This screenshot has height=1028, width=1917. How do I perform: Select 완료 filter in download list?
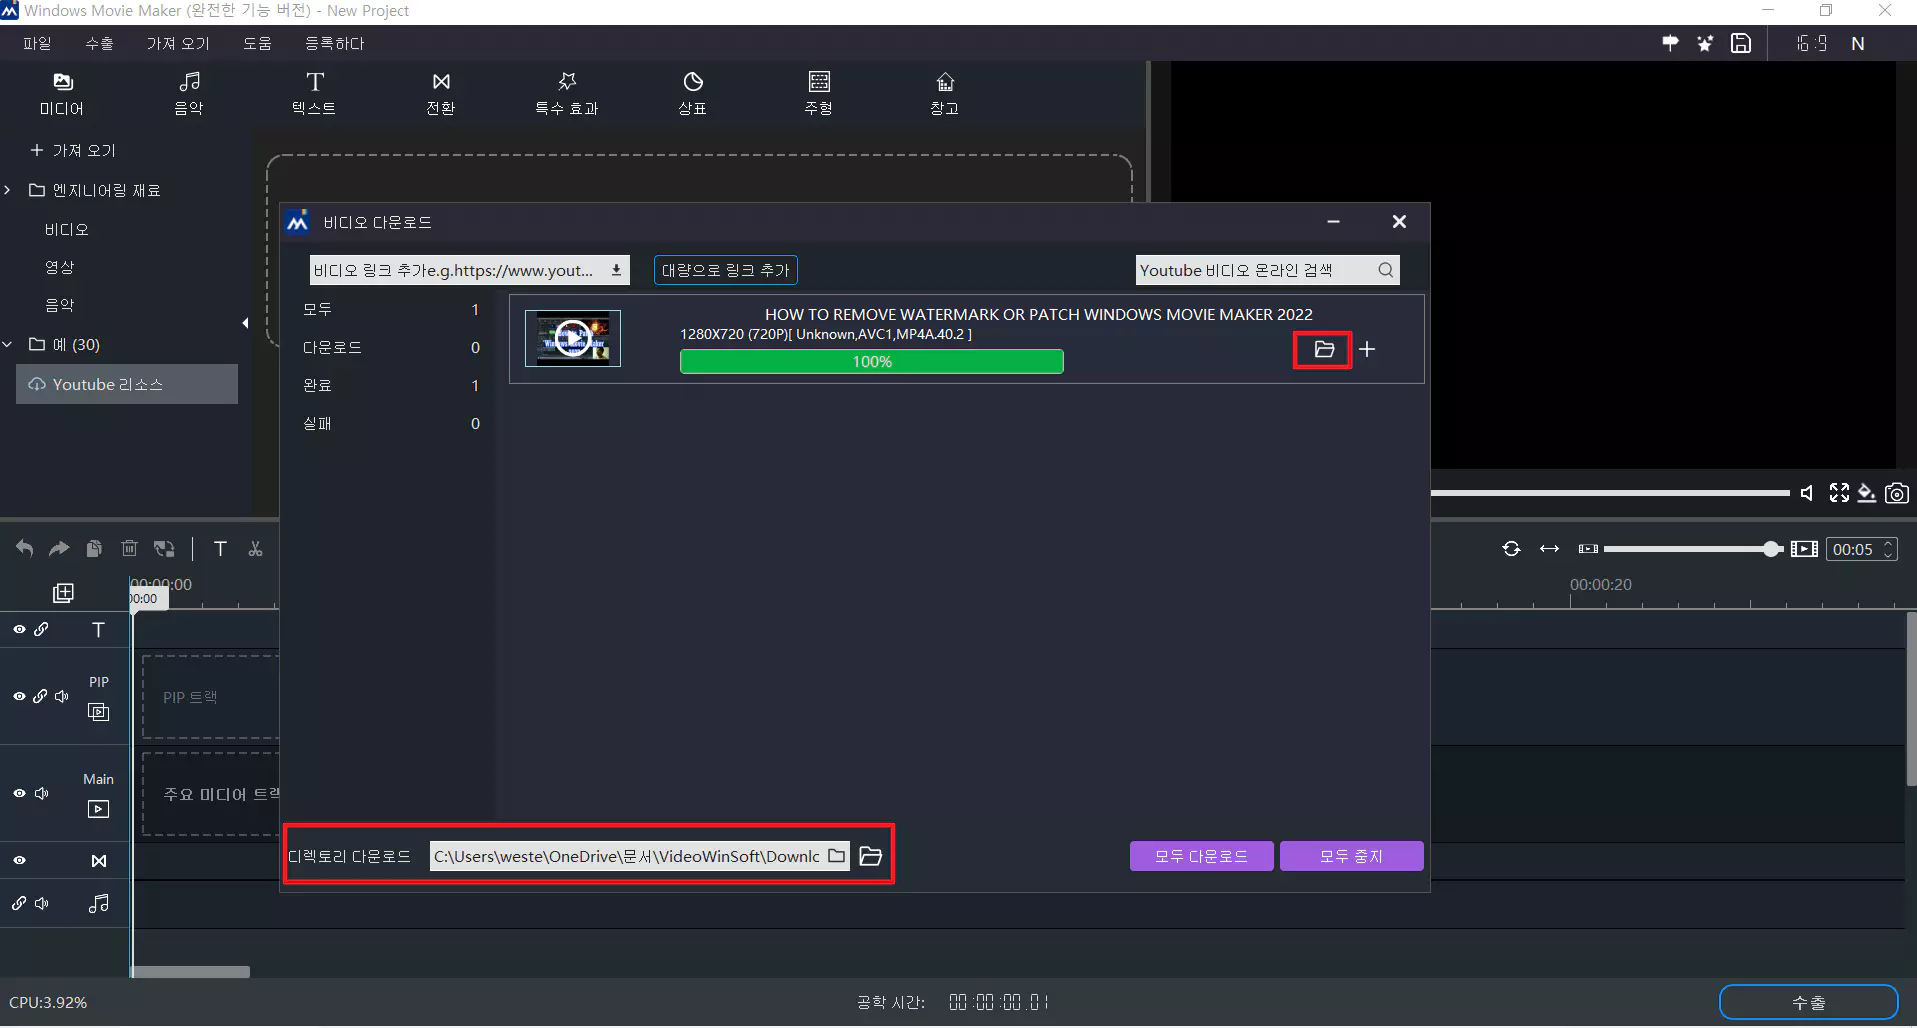click(391, 385)
